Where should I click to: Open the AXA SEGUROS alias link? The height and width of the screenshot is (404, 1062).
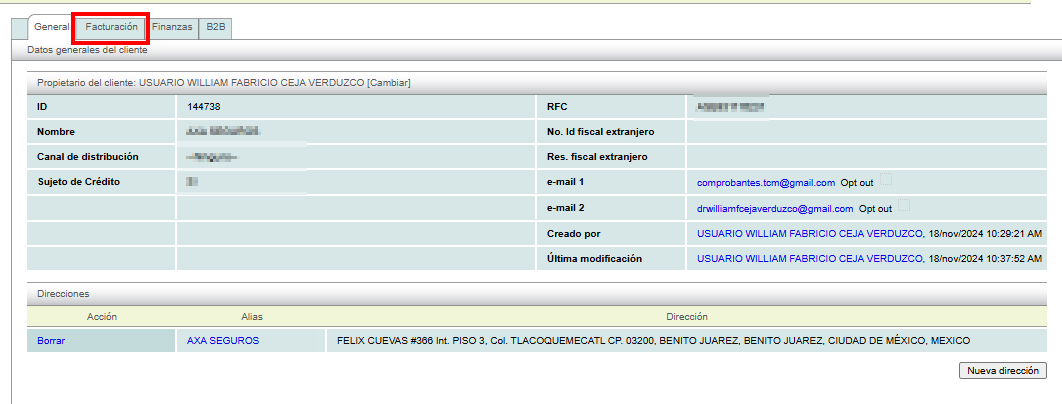(x=222, y=341)
